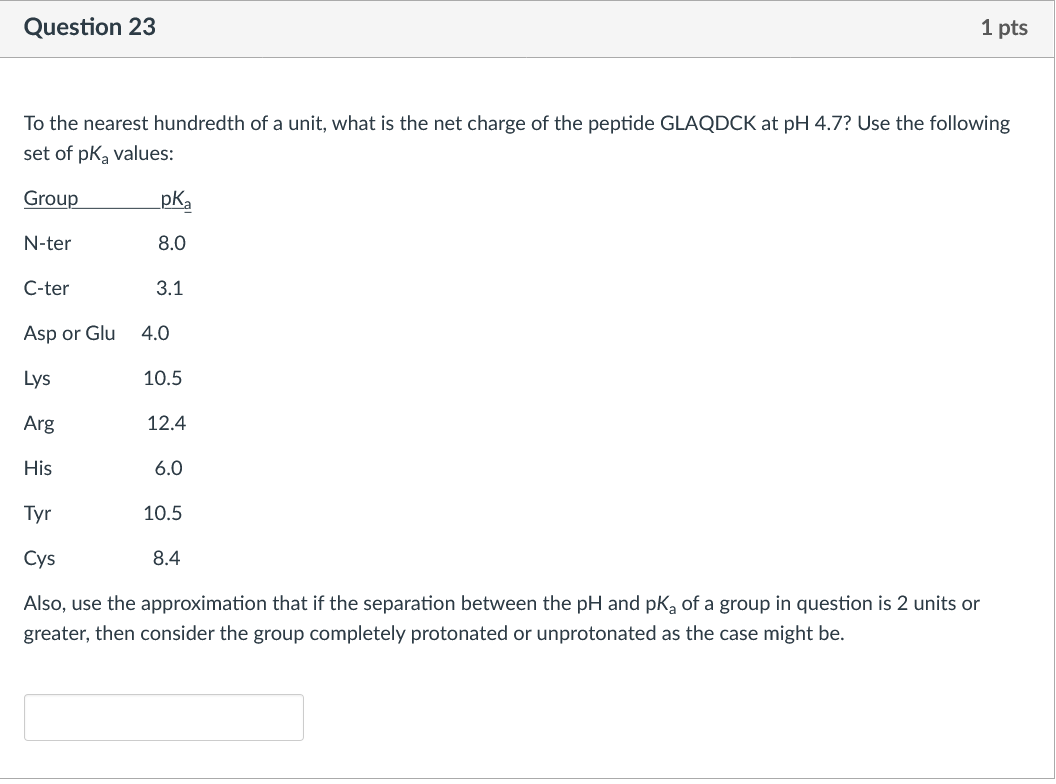Click the Tyr row label
The height and width of the screenshot is (784, 1056).
(x=38, y=514)
